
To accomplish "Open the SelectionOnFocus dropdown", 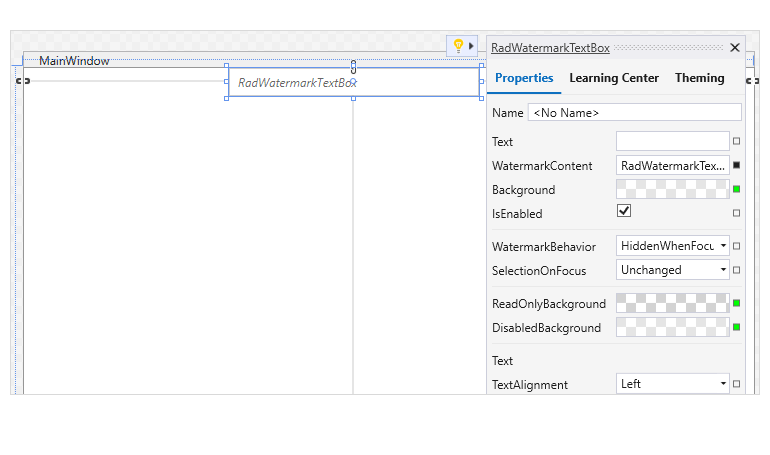I will (672, 270).
